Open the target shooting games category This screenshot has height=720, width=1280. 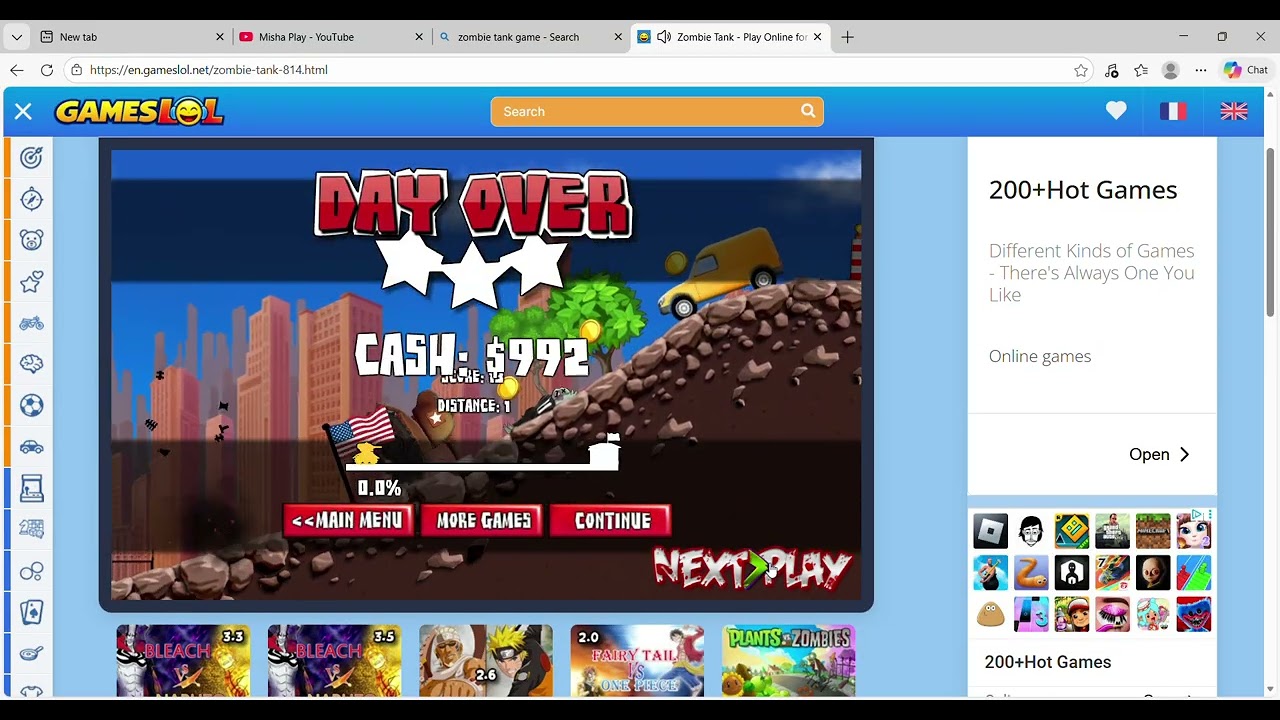[31, 157]
